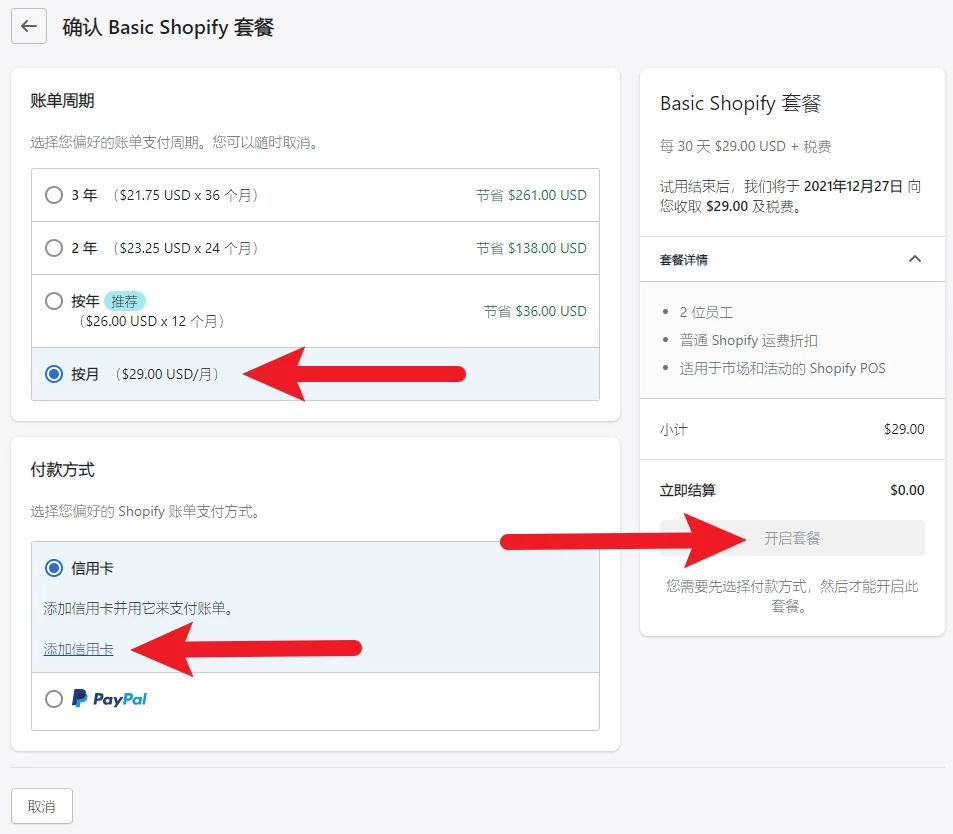The width and height of the screenshot is (953, 834).
Task: Click the 账单周期 section heading
Action: 63,100
